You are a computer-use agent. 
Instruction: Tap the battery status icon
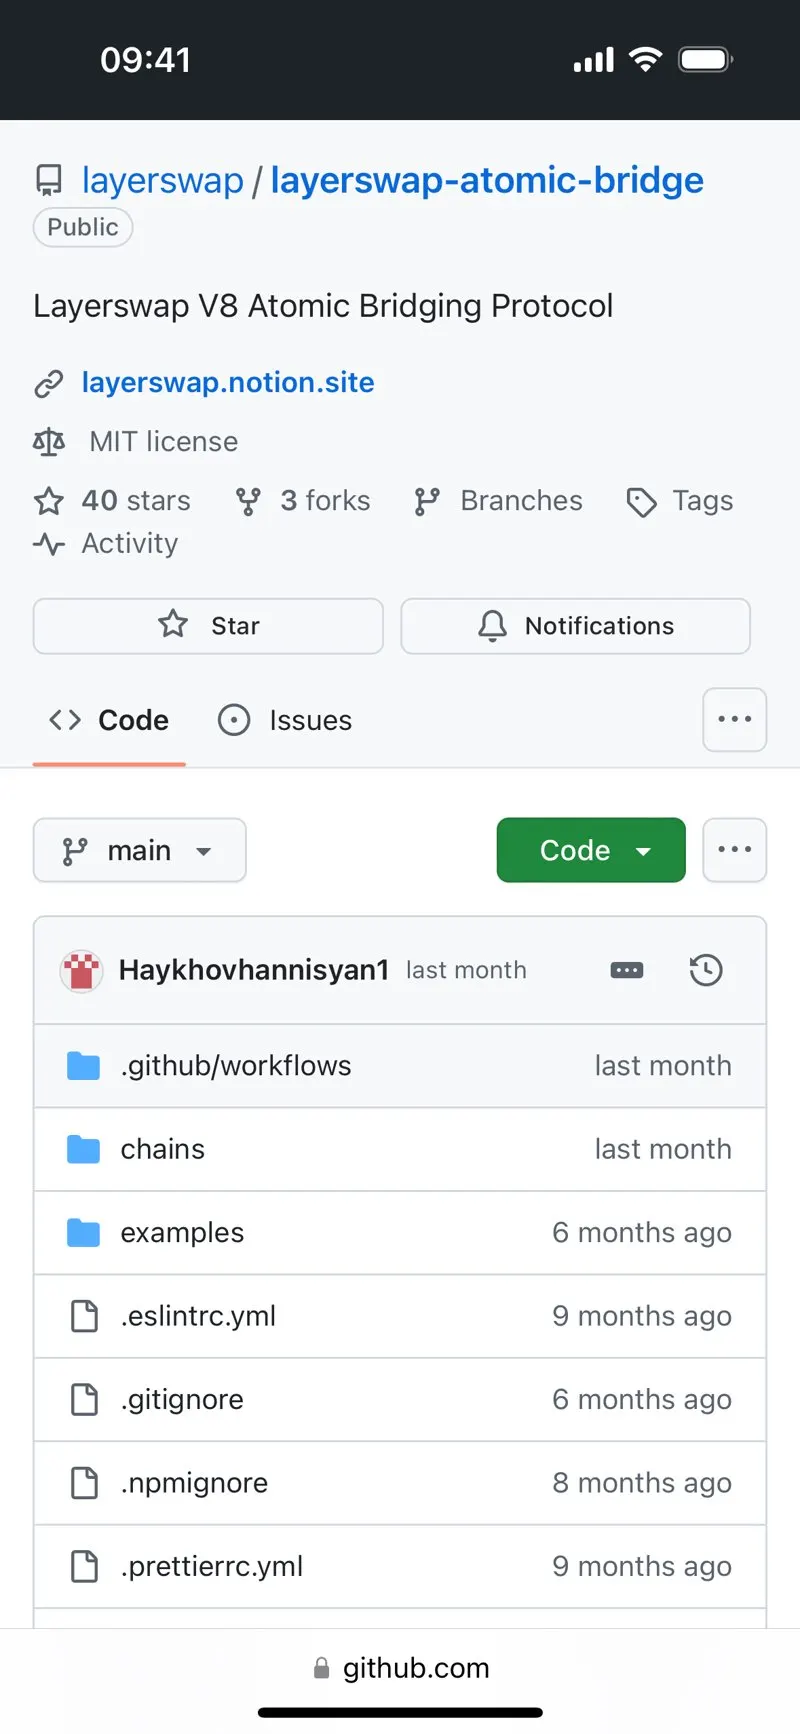pos(706,60)
